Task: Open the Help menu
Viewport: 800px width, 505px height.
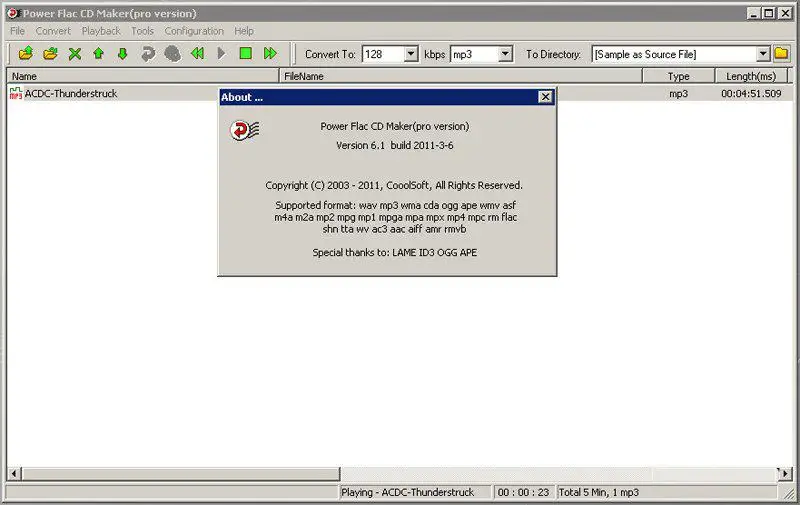Action: 244,31
